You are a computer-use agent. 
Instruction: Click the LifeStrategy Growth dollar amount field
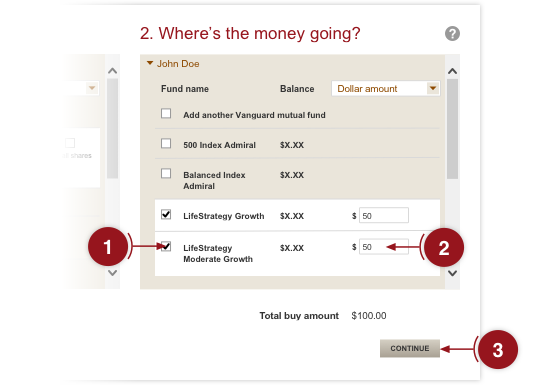point(384,215)
